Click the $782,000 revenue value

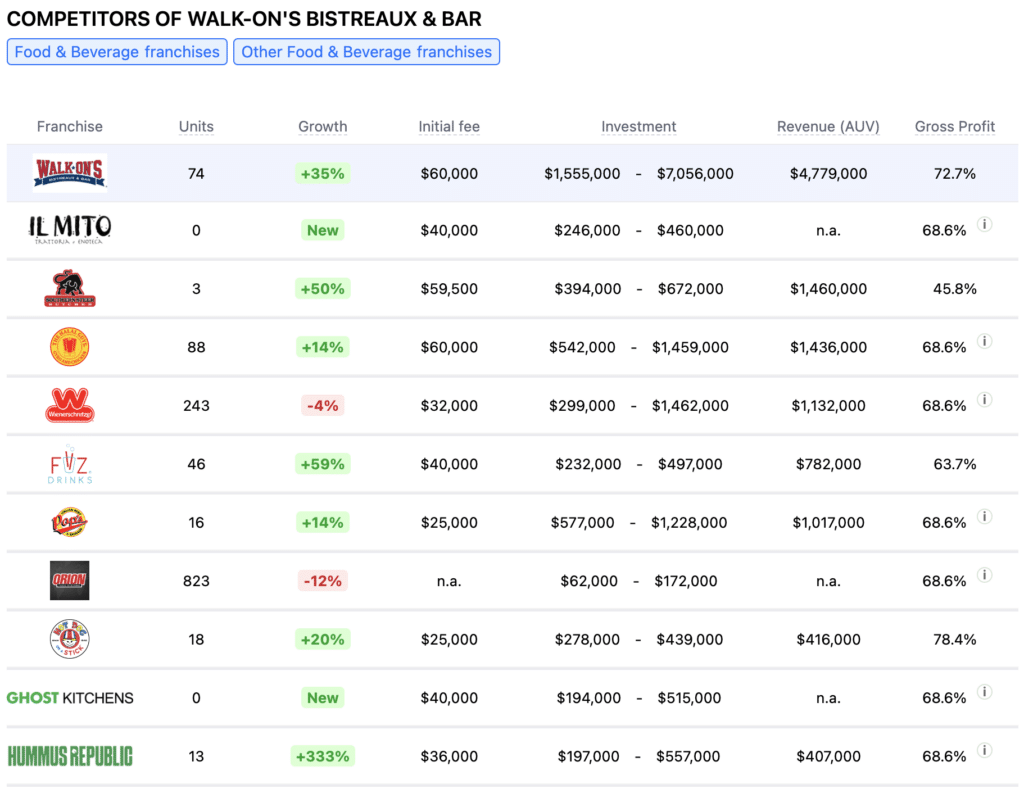[x=828, y=464]
